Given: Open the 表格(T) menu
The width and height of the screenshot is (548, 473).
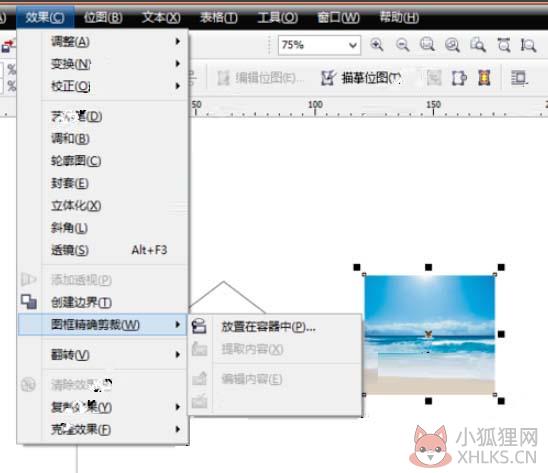Looking at the screenshot, I should [219, 17].
